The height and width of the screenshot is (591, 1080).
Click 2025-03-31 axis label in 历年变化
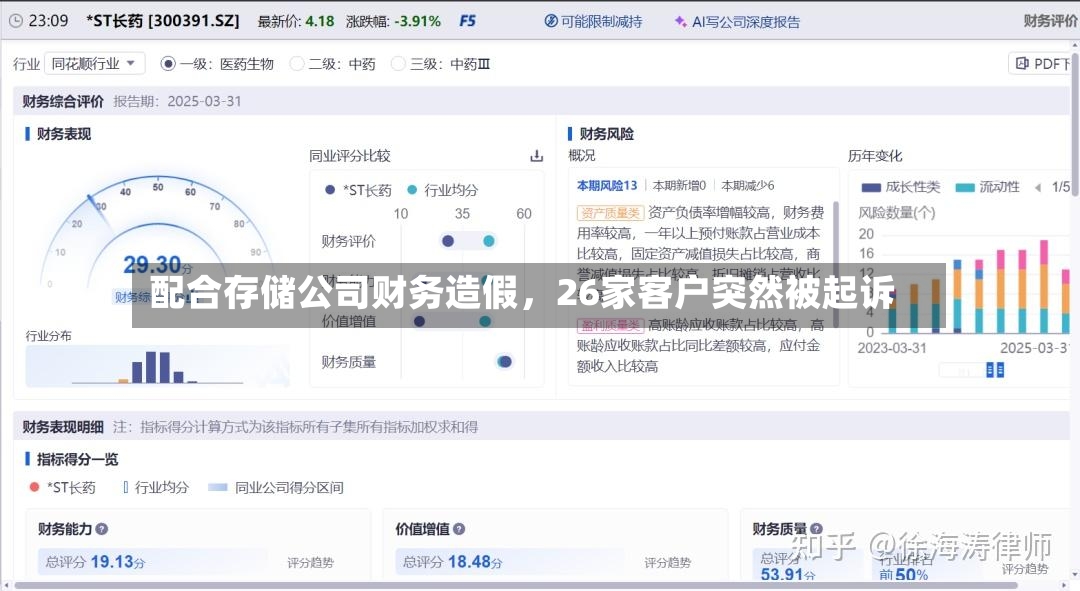pos(1035,348)
